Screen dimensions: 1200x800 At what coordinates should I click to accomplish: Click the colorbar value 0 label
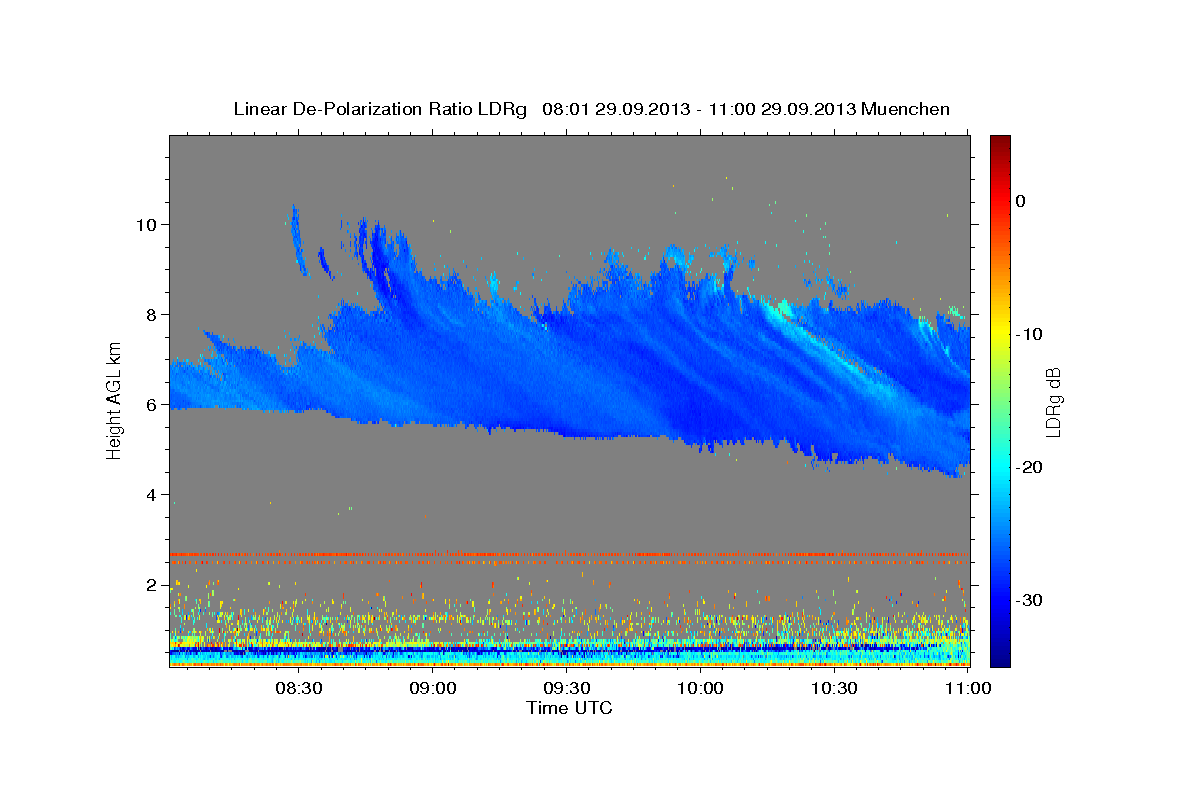pos(1021,201)
